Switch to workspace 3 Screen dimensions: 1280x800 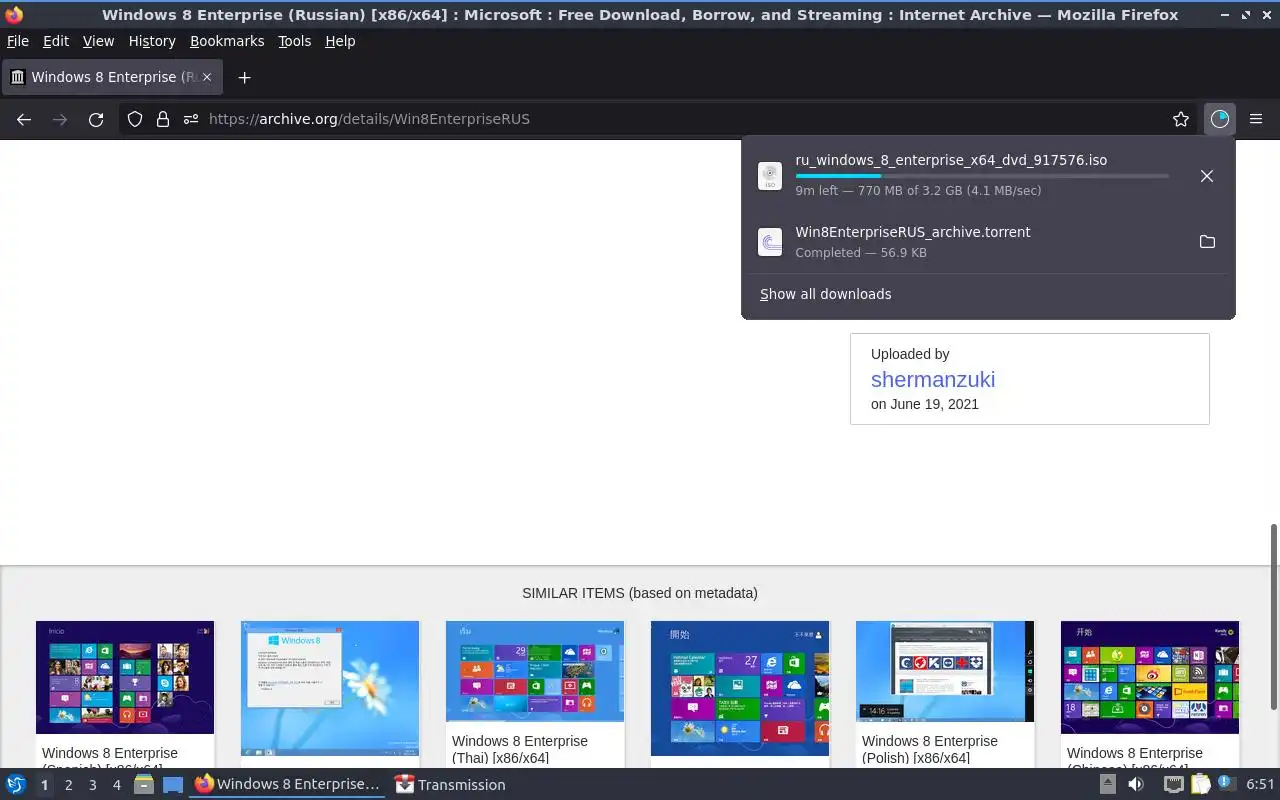[x=92, y=785]
